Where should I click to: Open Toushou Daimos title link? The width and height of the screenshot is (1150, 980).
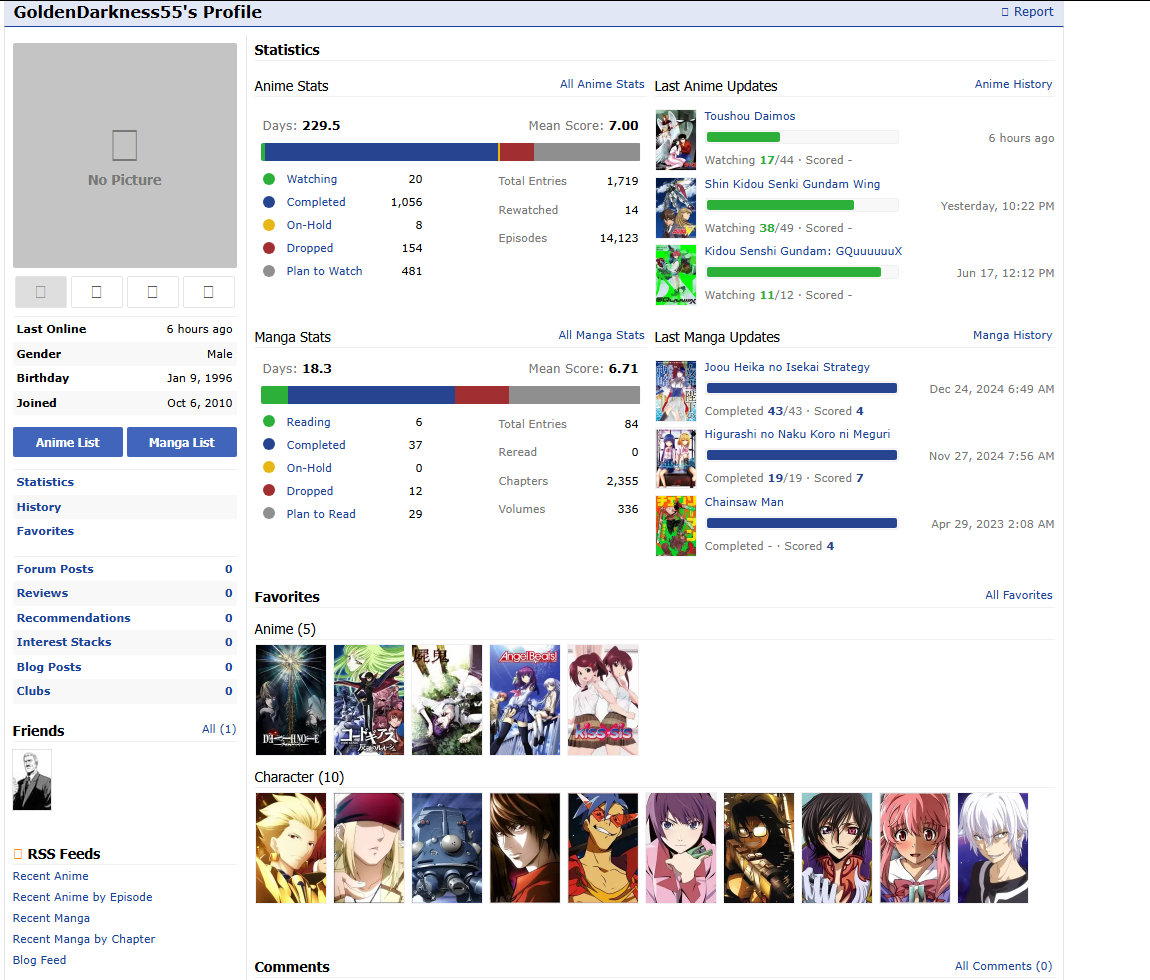pyautogui.click(x=750, y=116)
